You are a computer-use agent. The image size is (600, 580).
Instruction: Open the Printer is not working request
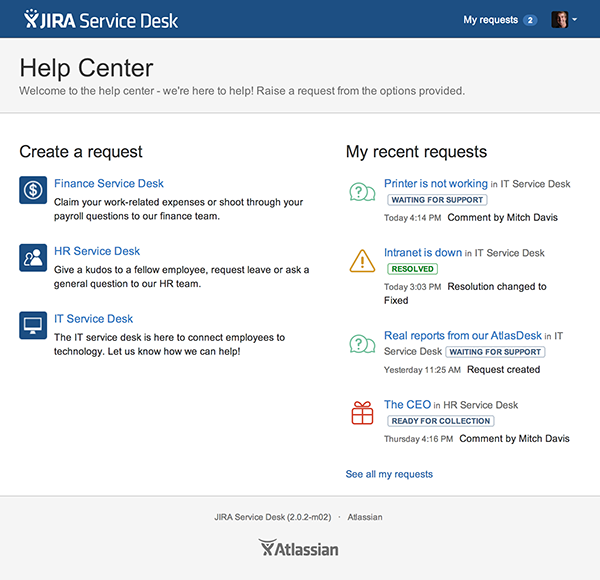click(x=436, y=184)
